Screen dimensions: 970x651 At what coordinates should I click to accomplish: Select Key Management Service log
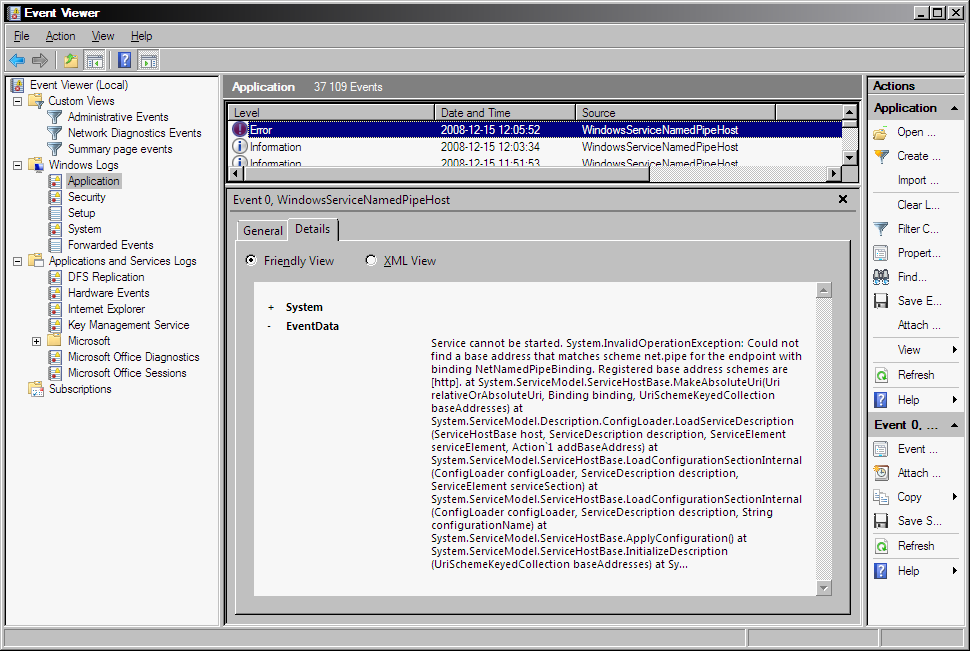pyautogui.click(x=128, y=326)
